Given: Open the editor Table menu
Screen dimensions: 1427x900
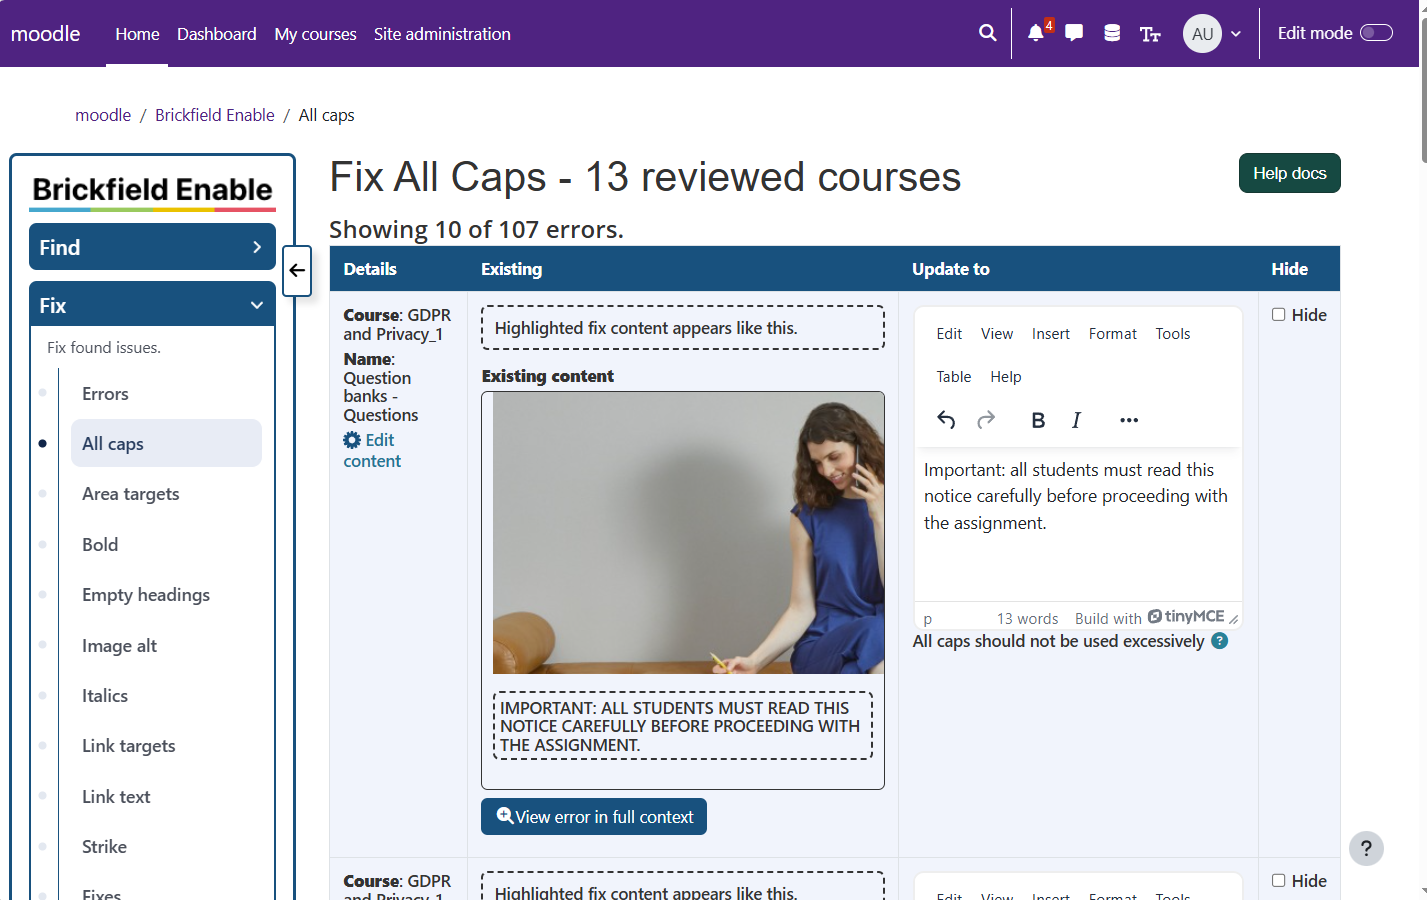Looking at the screenshot, I should 954,377.
